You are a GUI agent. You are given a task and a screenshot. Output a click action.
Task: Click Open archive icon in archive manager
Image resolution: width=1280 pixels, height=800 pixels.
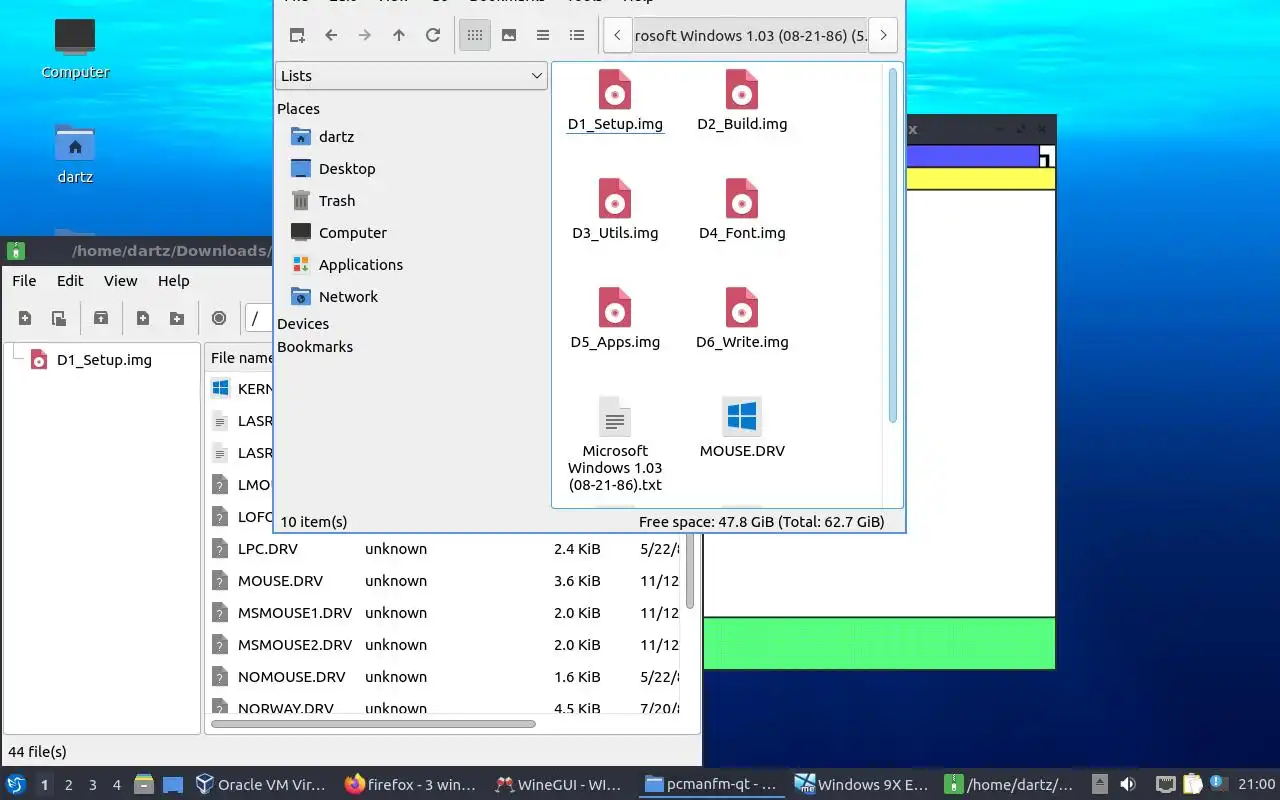[59, 318]
